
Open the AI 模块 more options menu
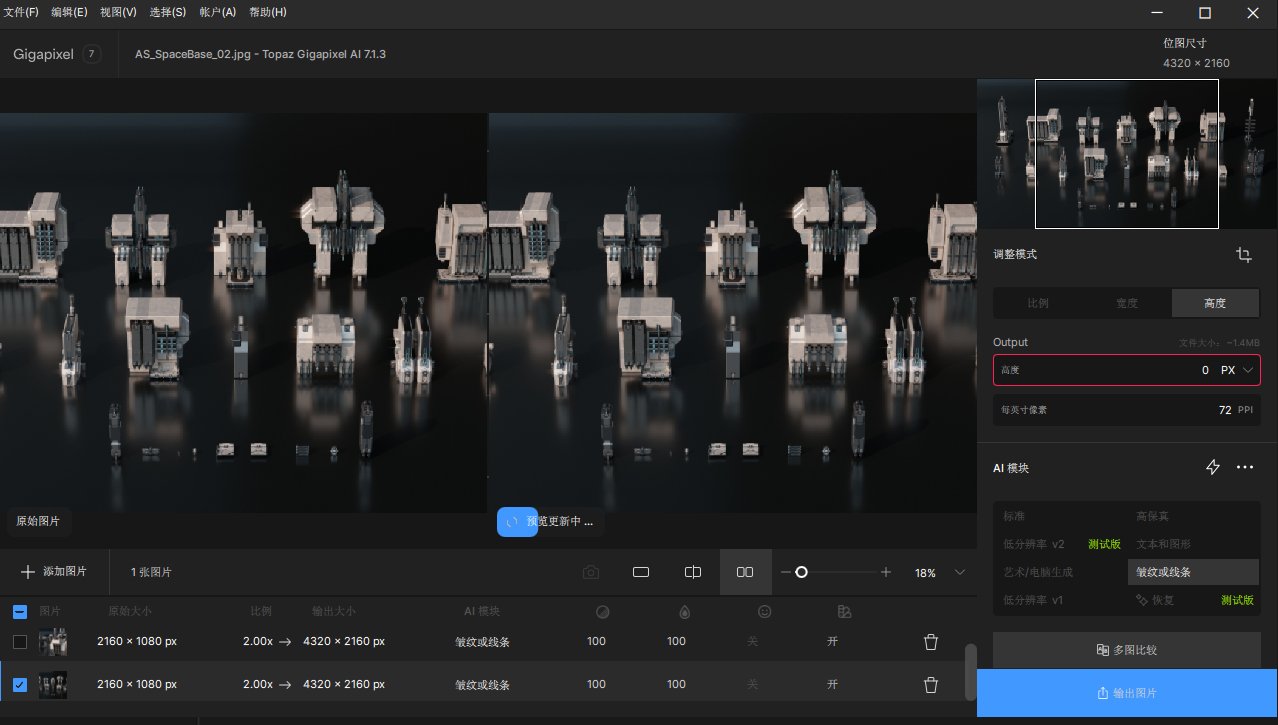coord(1245,467)
